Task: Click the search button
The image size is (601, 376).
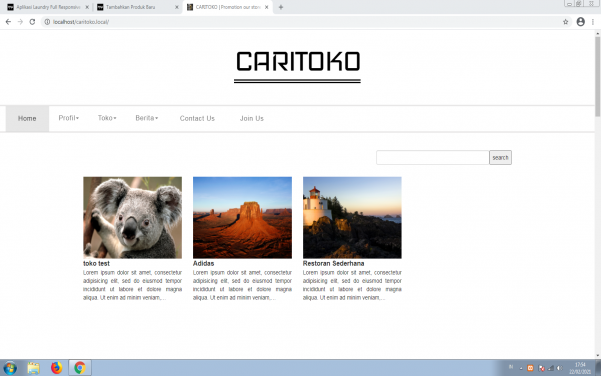Action: pos(500,158)
